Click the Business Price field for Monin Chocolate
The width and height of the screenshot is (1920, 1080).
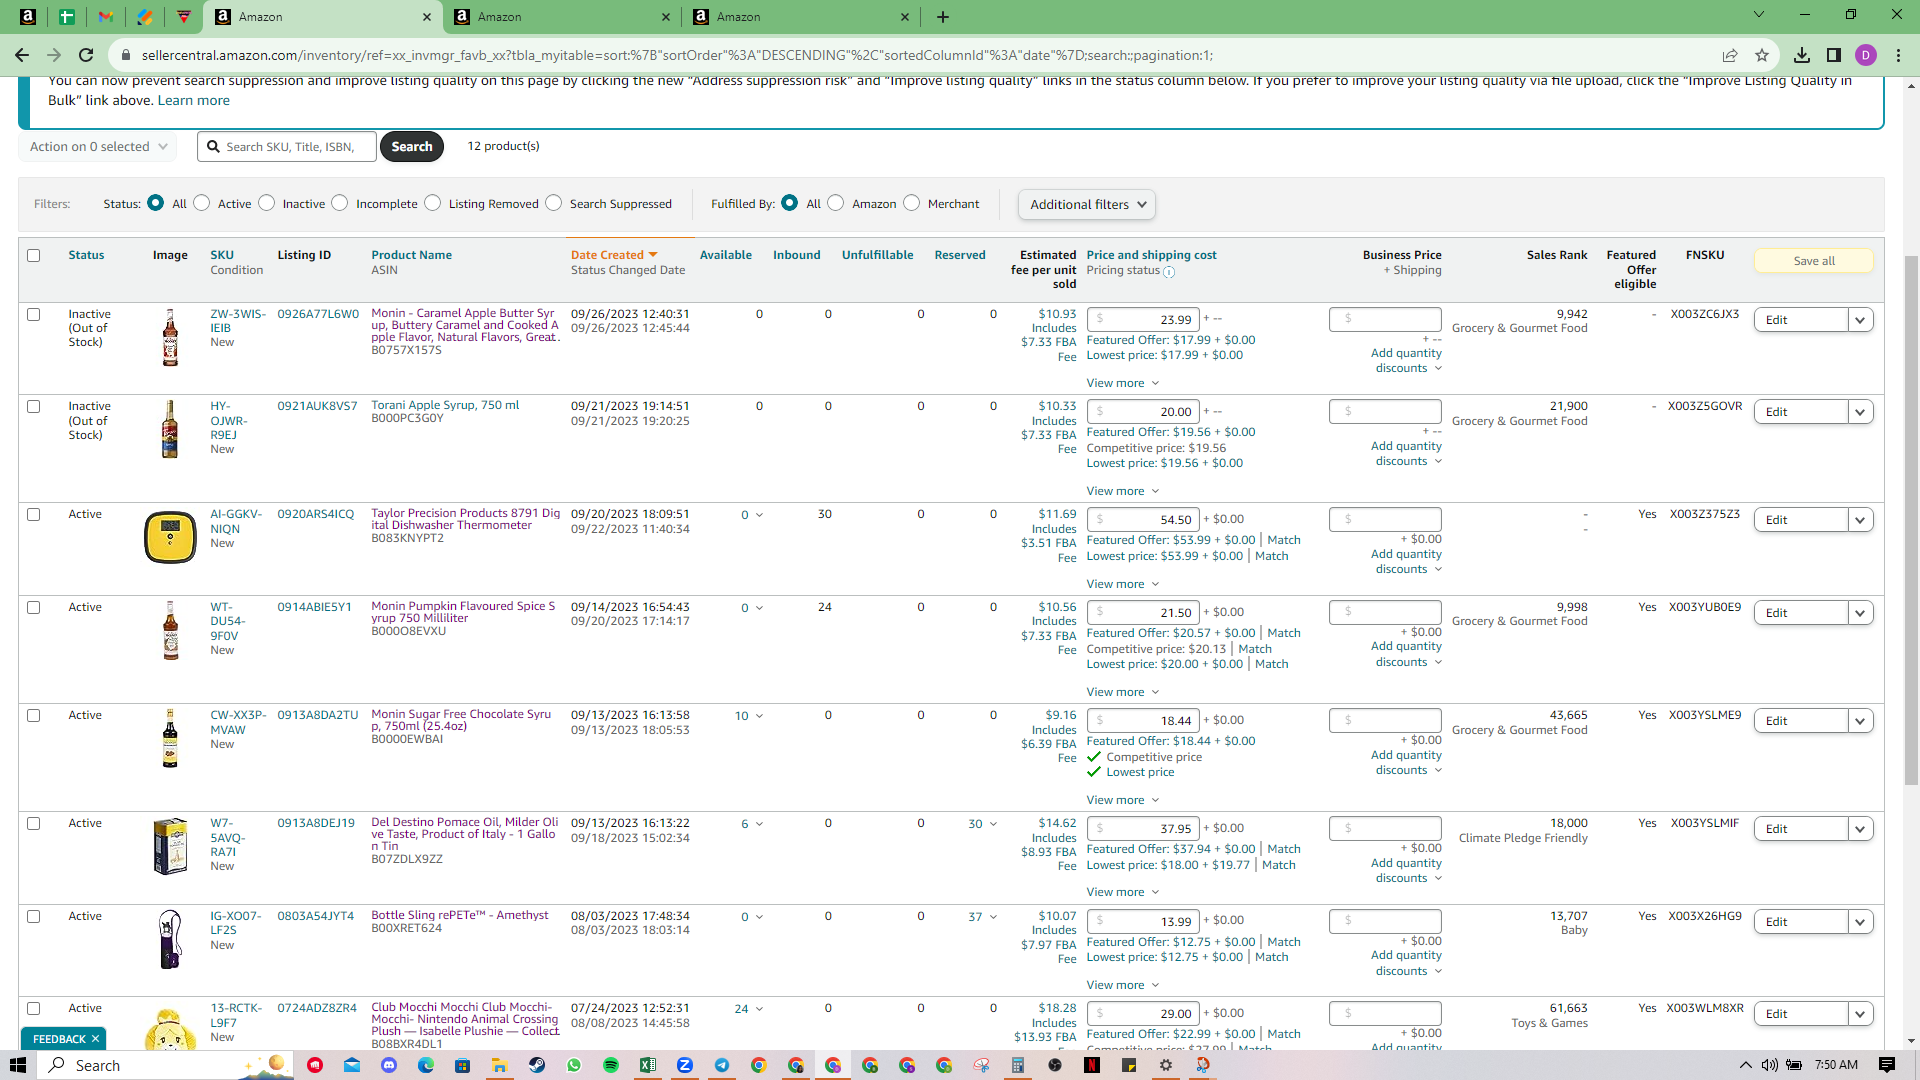point(1385,720)
